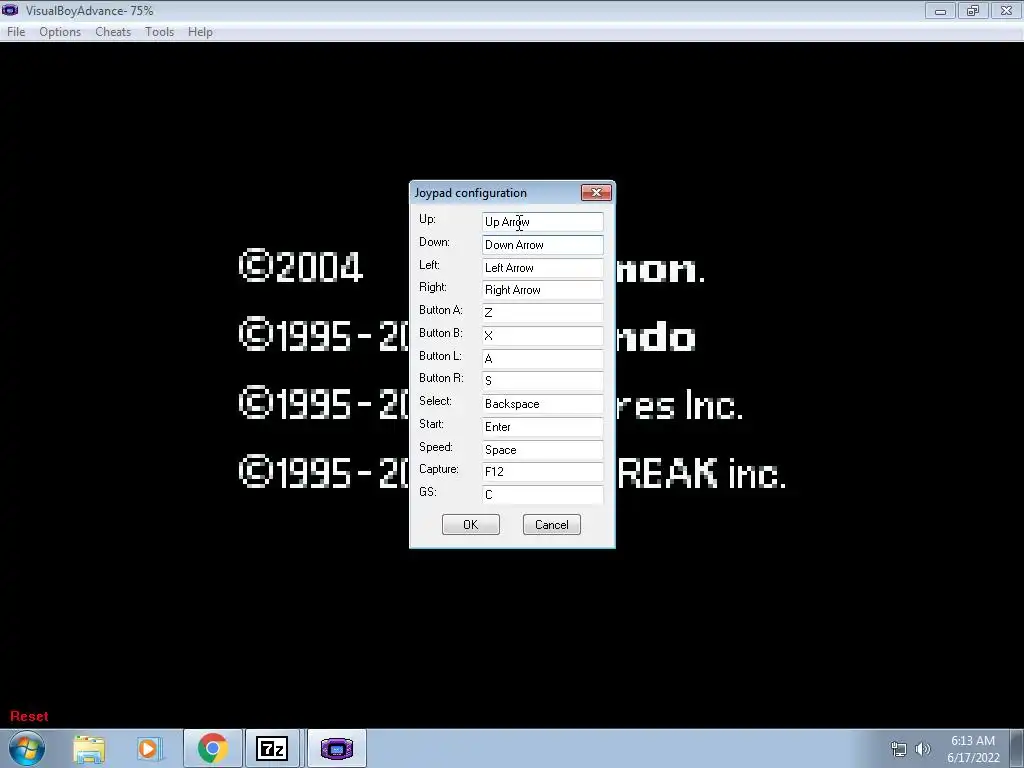Click the Up key field
The height and width of the screenshot is (768, 1024).
[x=543, y=222]
